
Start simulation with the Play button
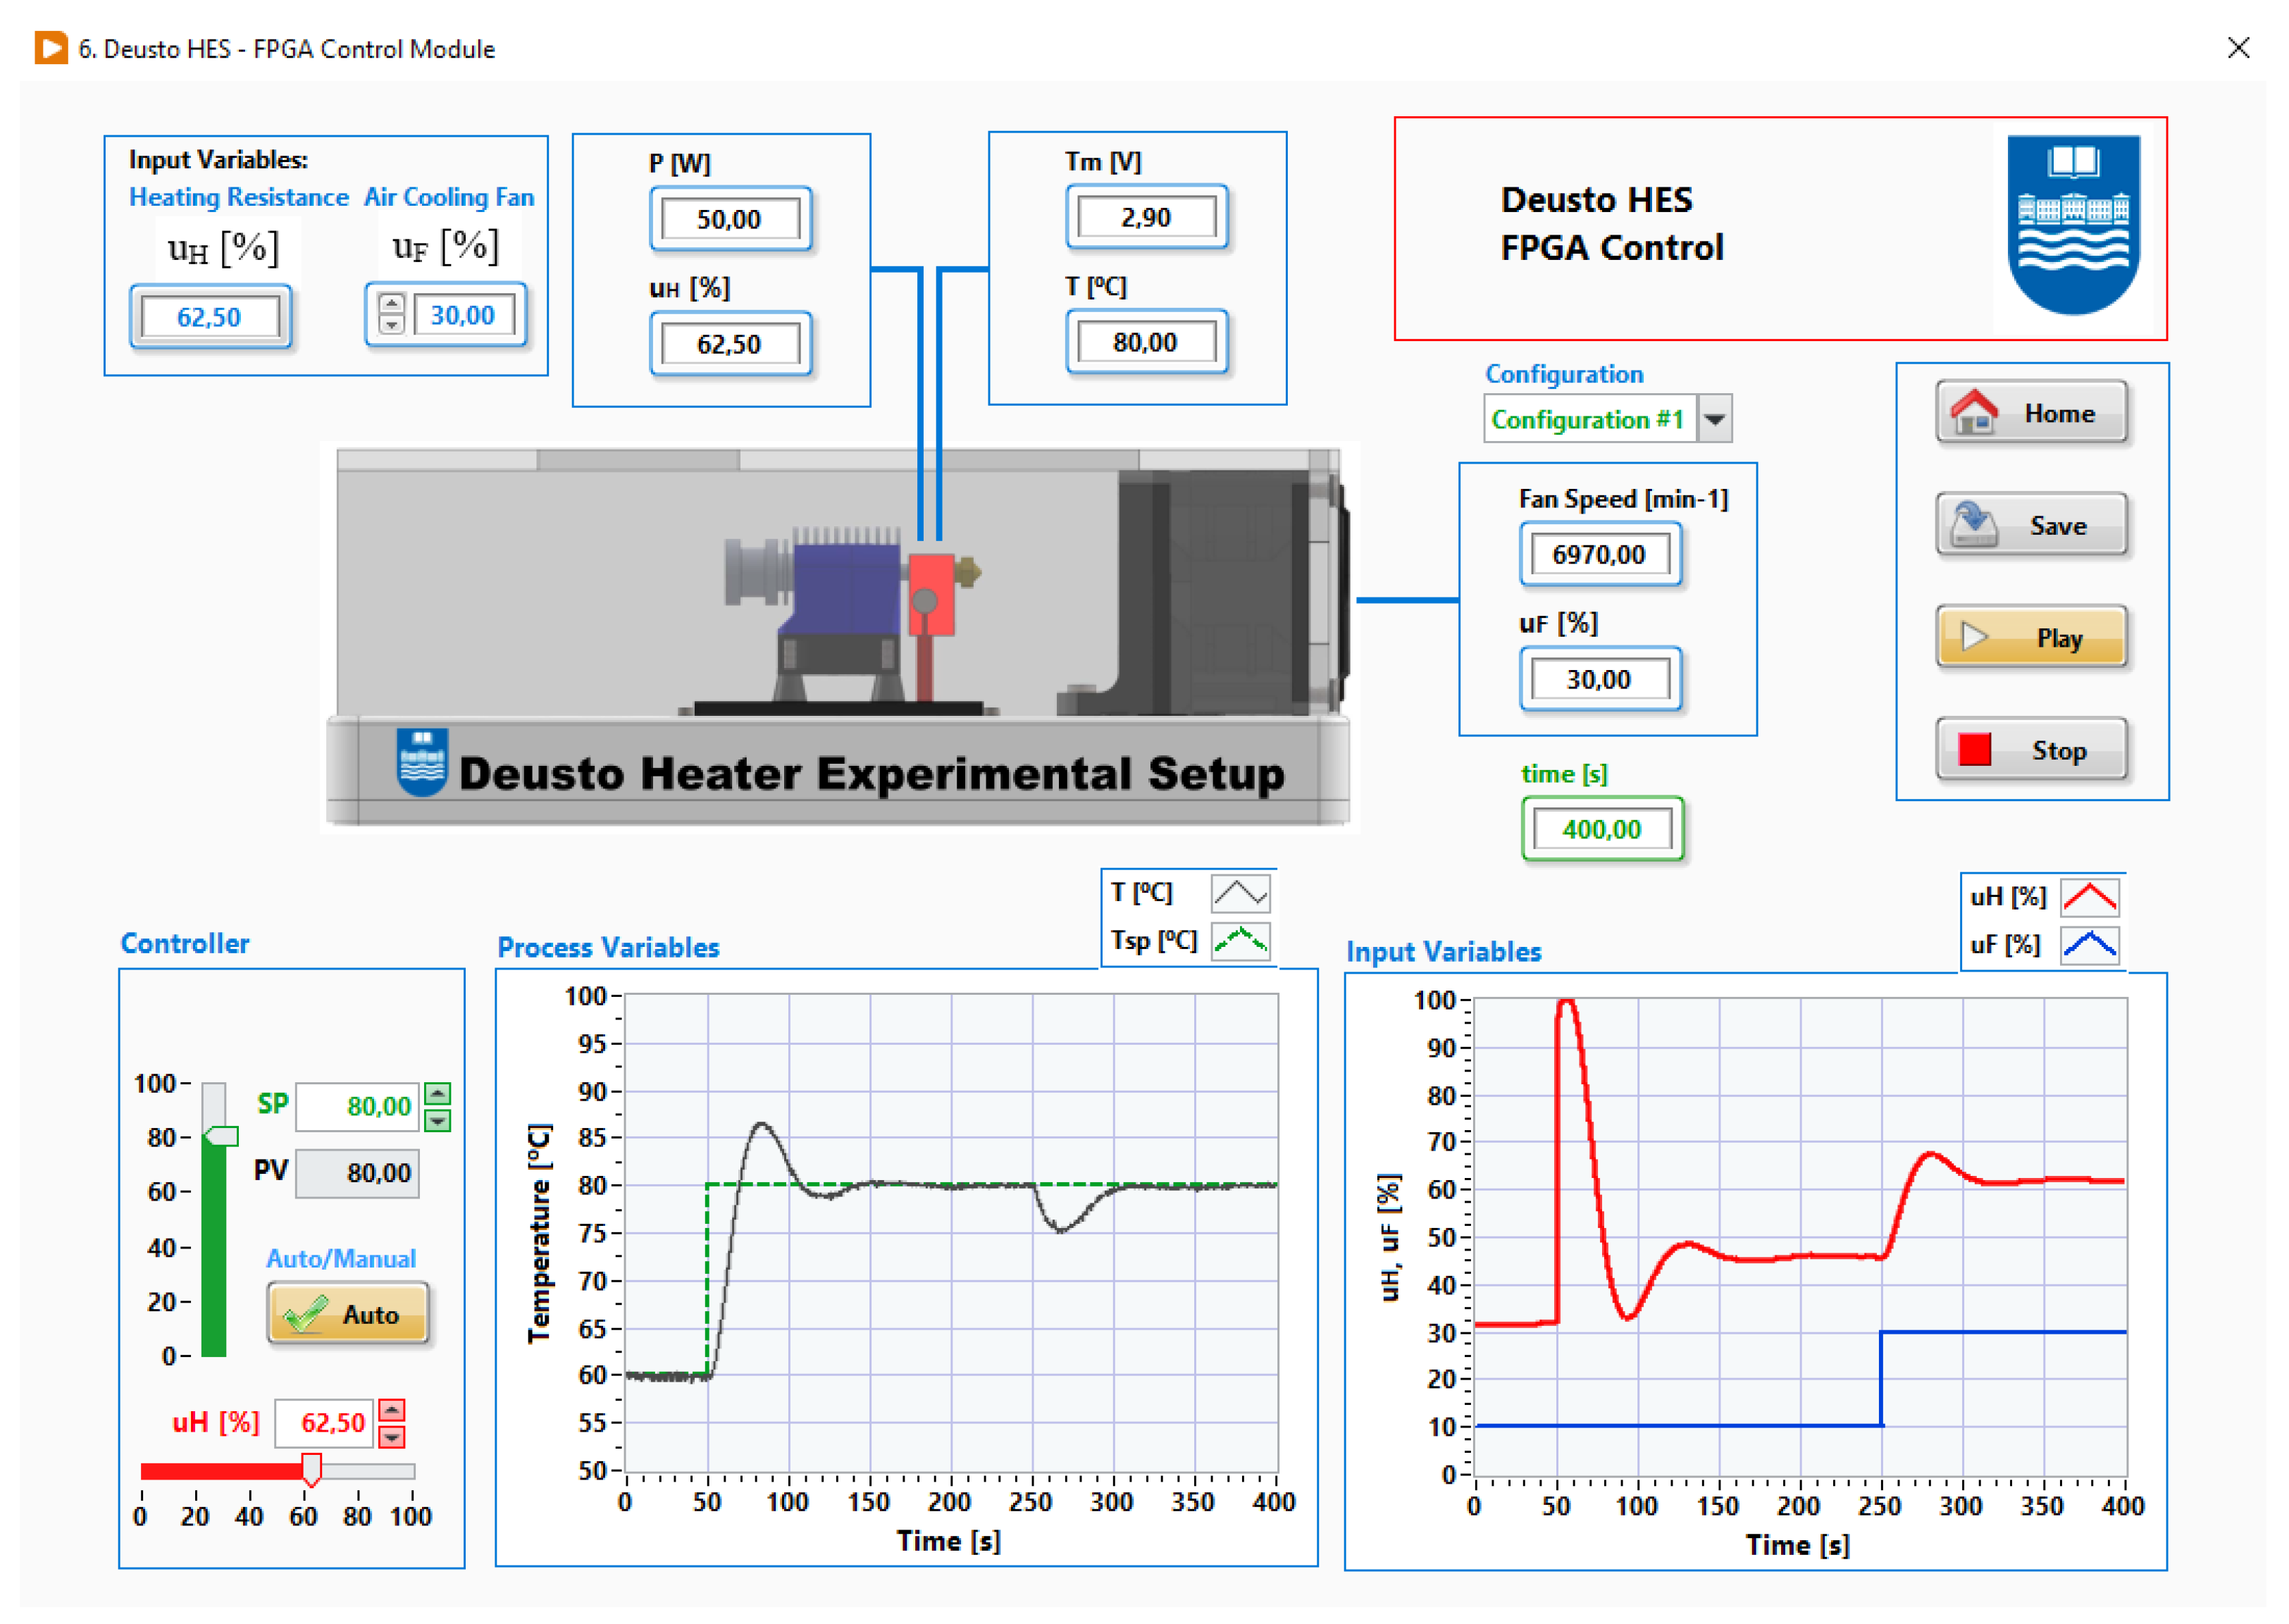2031,637
